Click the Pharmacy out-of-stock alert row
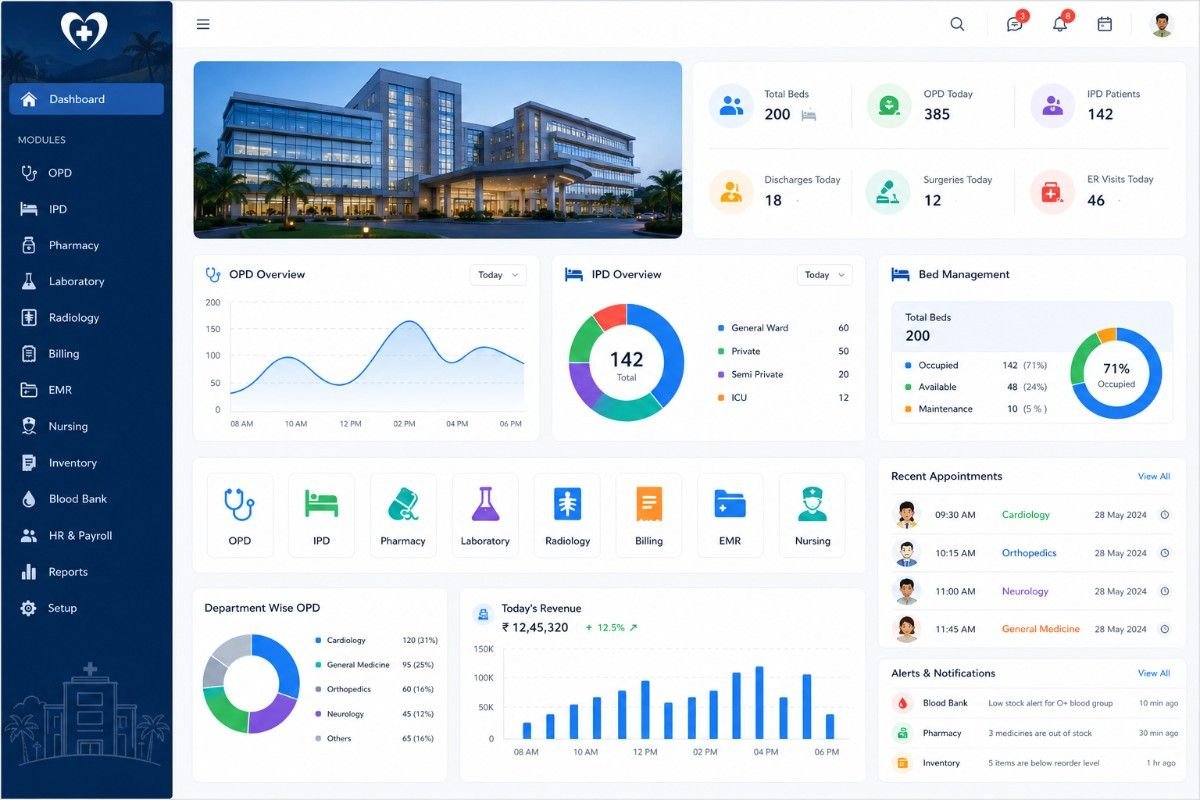 pyautogui.click(x=1034, y=733)
